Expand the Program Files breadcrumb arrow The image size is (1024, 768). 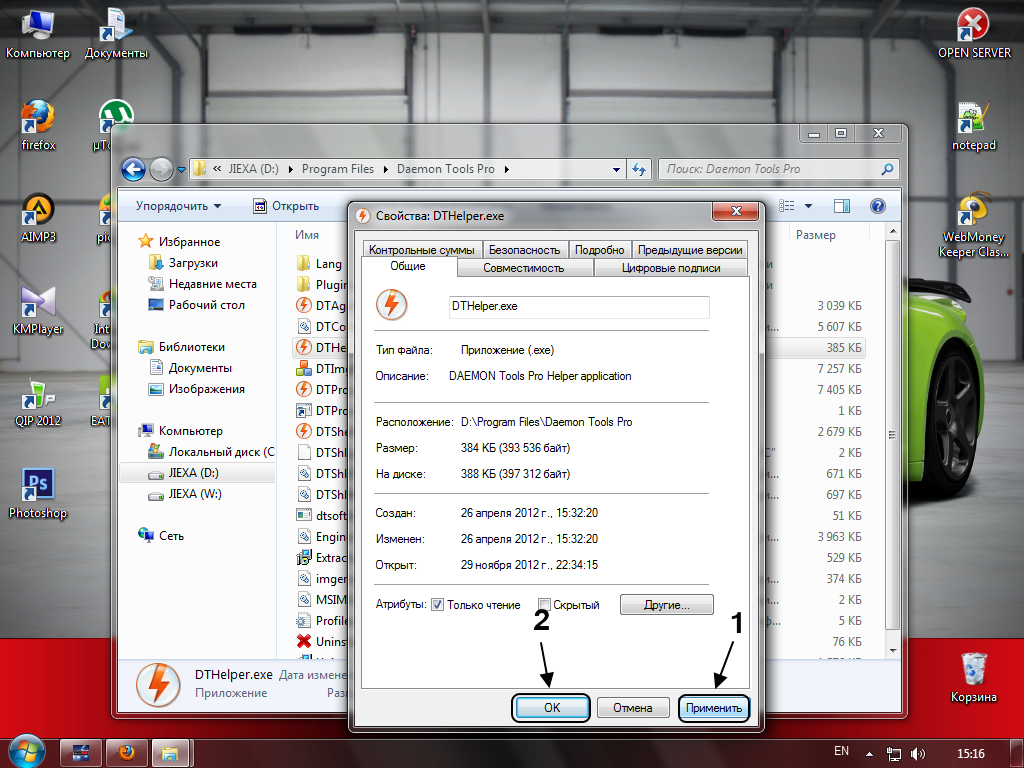coord(385,169)
